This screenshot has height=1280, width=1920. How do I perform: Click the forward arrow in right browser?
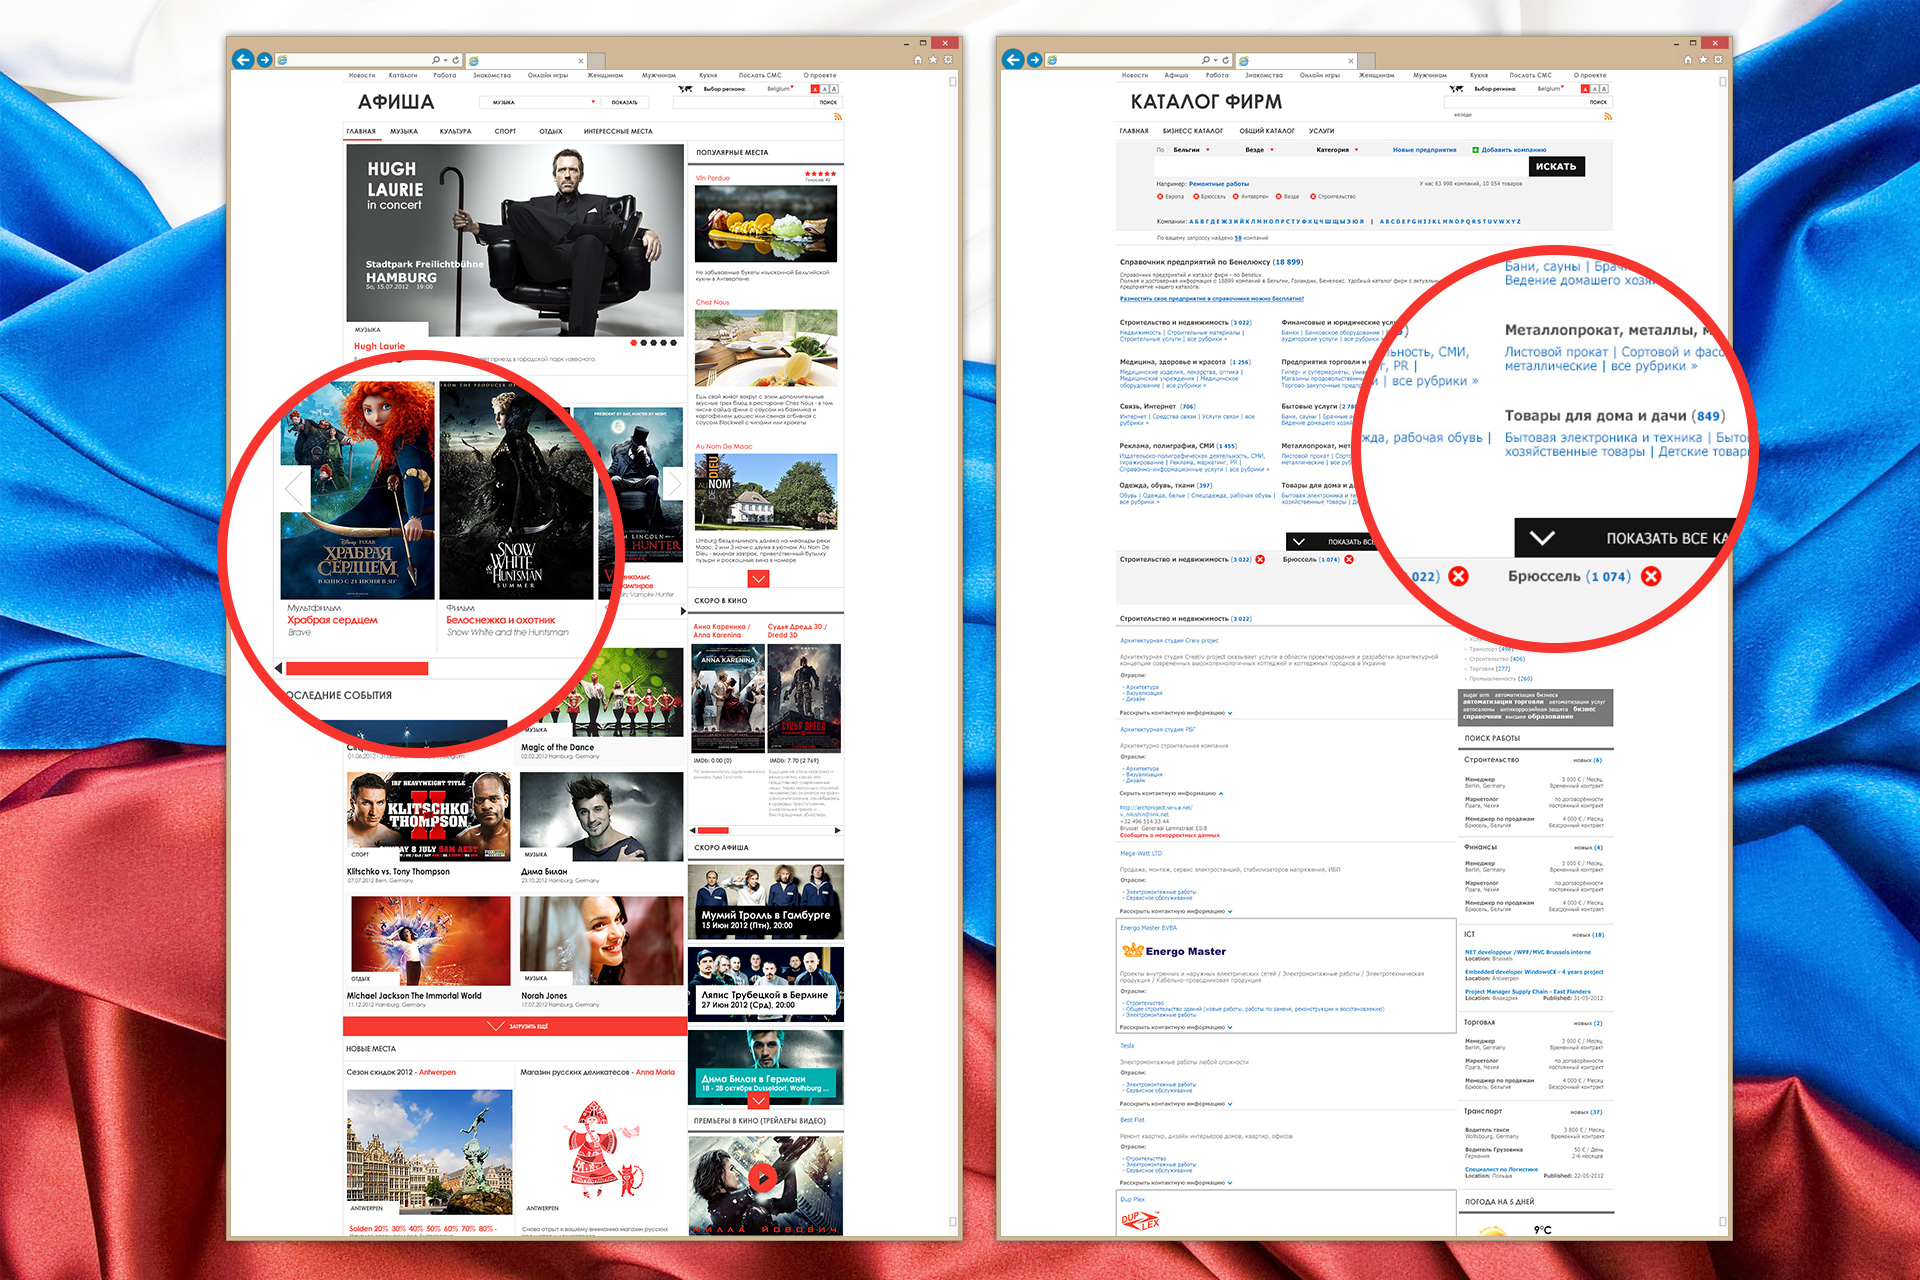[1034, 60]
